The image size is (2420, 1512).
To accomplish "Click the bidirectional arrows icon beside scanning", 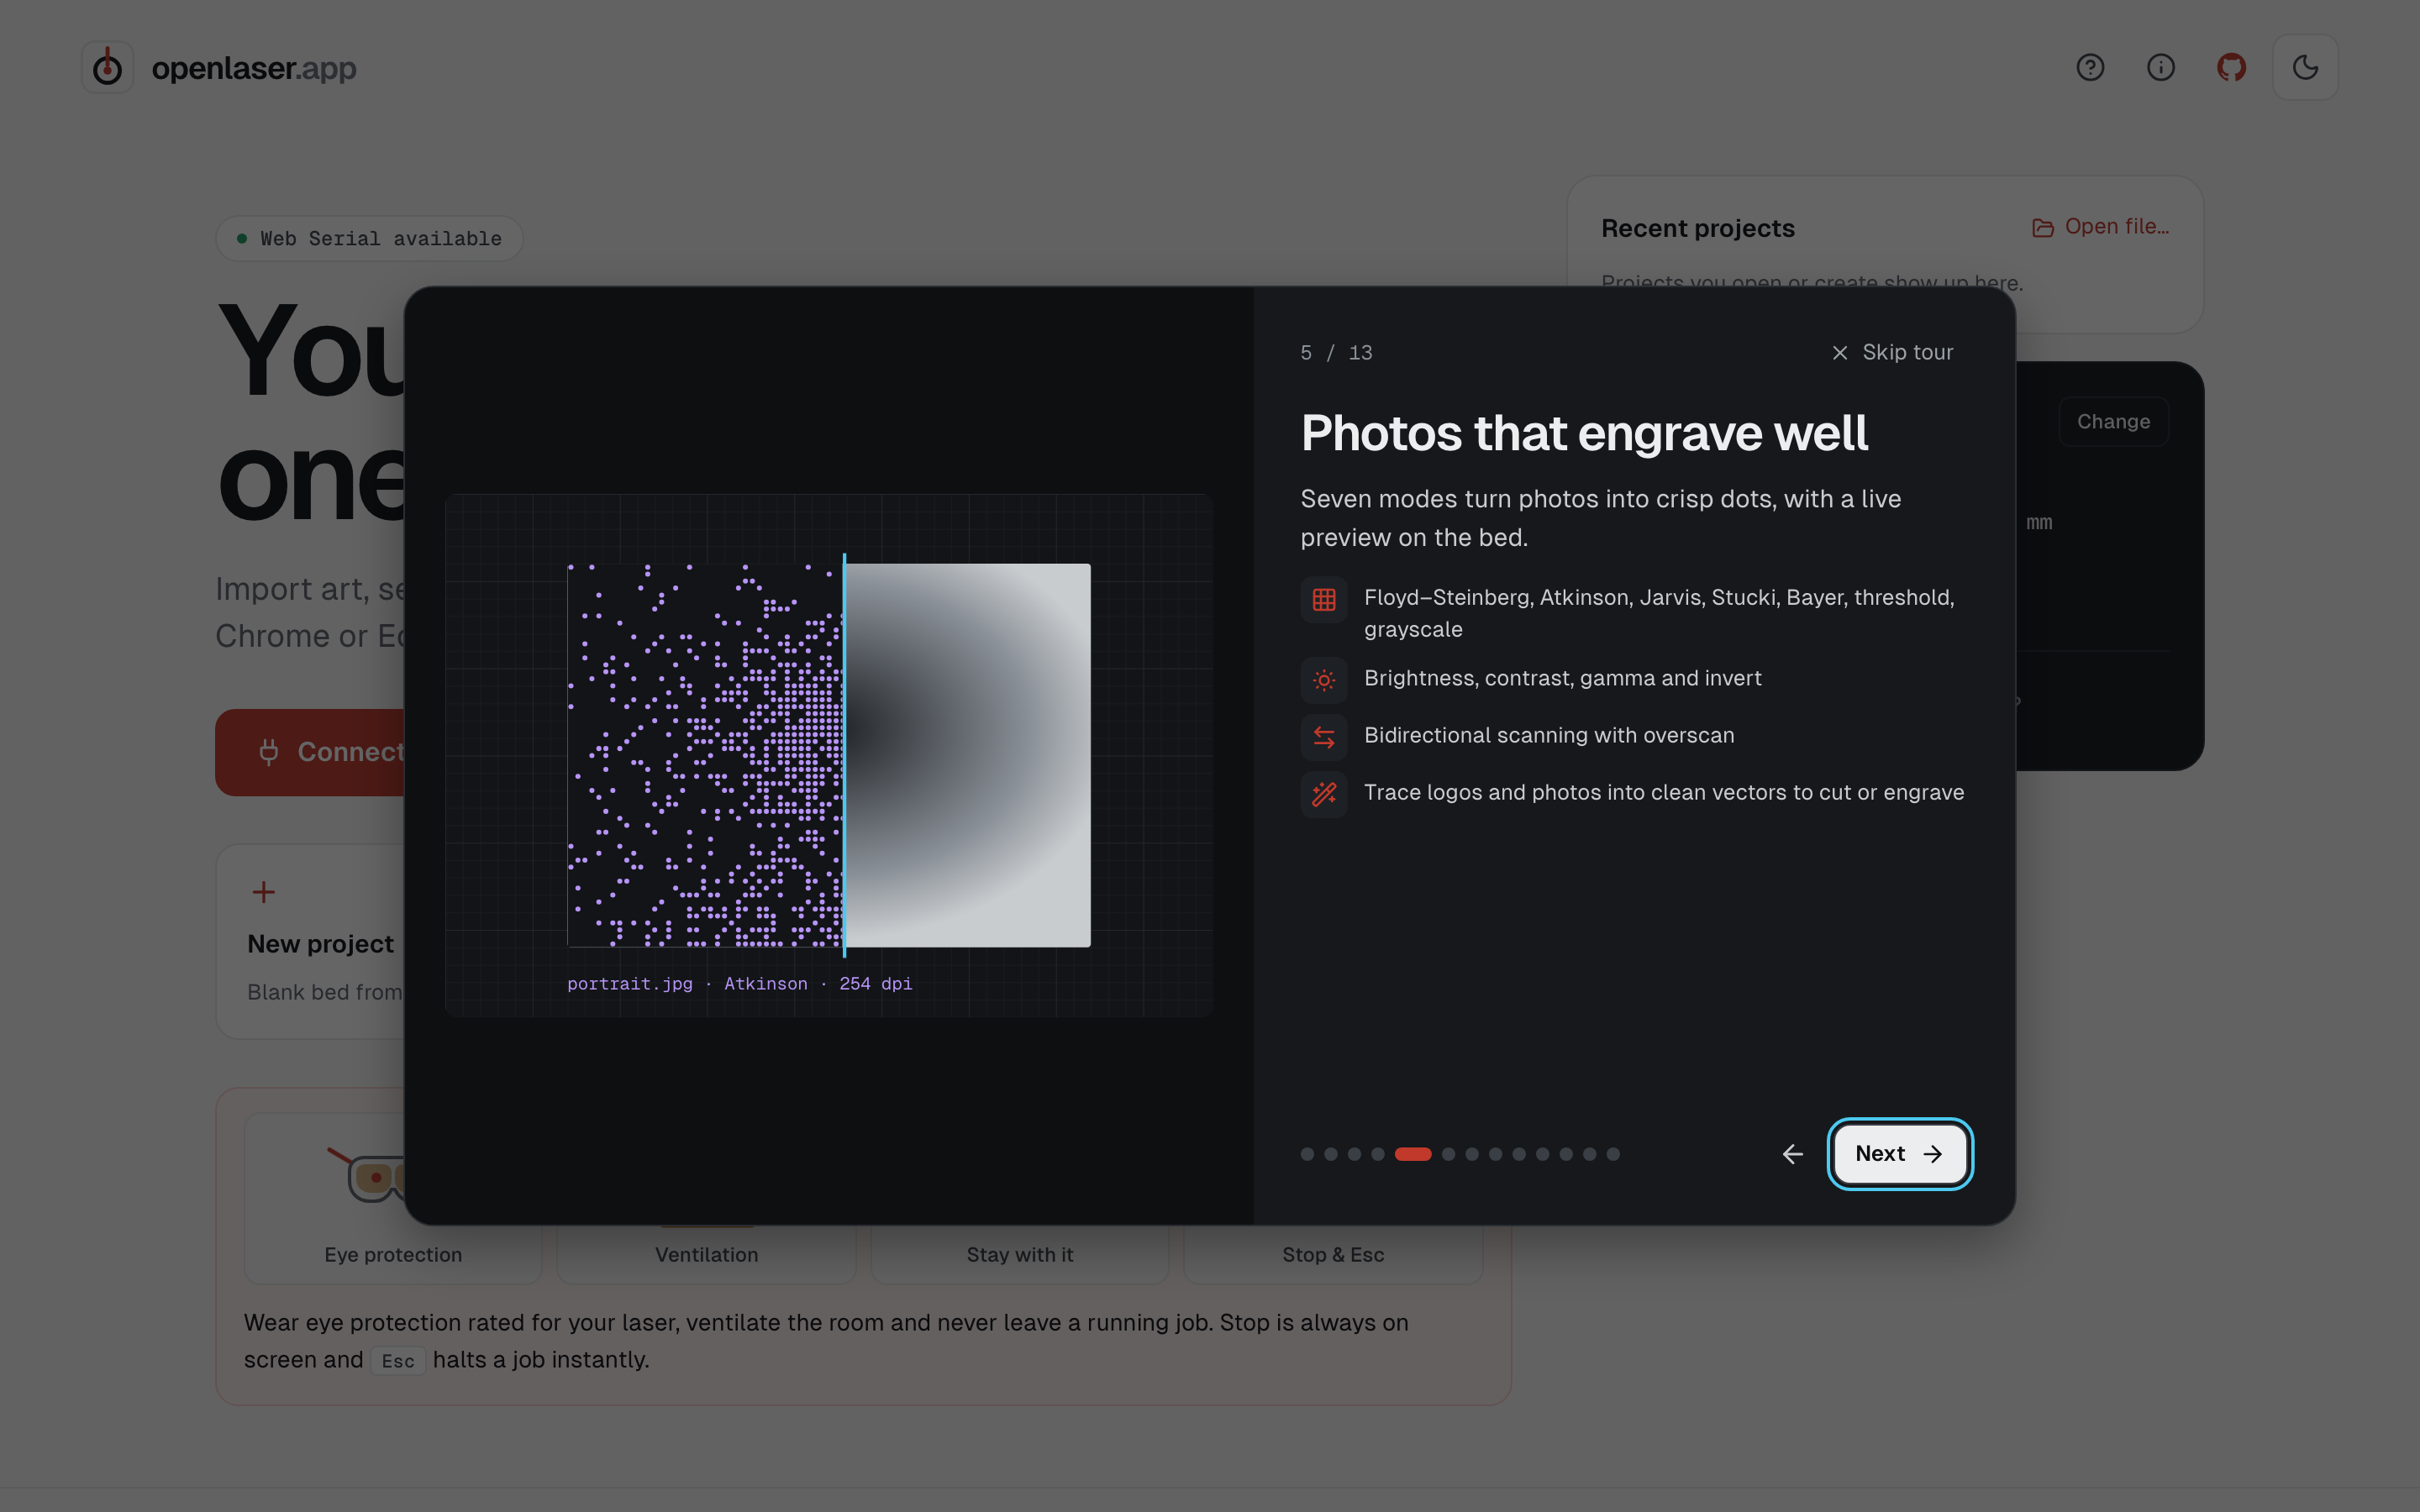I will pos(1324,737).
